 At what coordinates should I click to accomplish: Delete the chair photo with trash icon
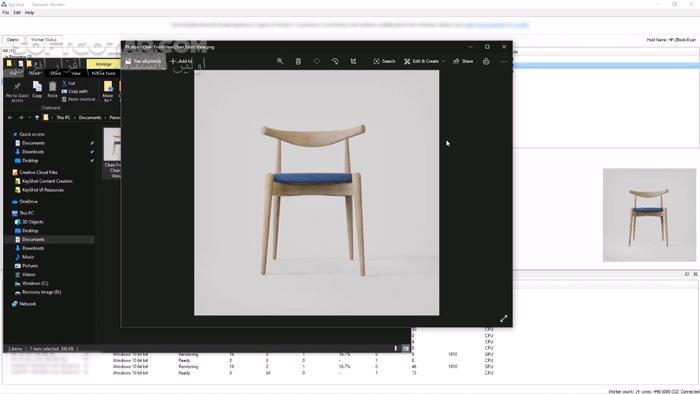[298, 61]
